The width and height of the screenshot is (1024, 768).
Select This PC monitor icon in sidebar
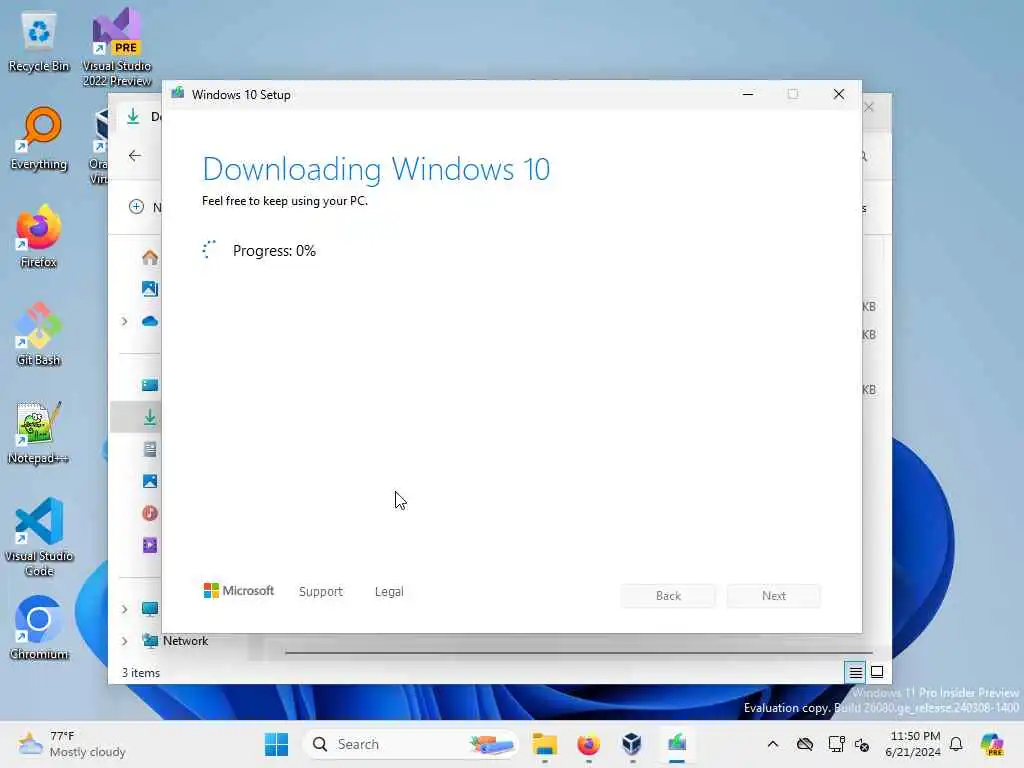(x=150, y=609)
